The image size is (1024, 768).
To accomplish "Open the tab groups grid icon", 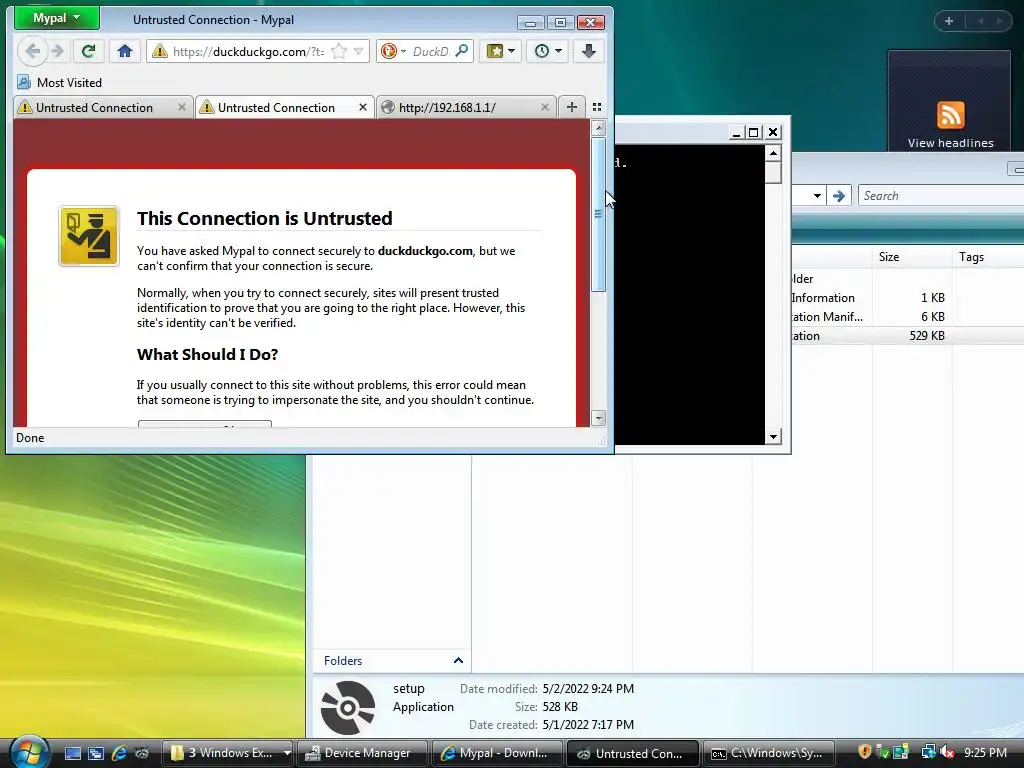I will [597, 107].
